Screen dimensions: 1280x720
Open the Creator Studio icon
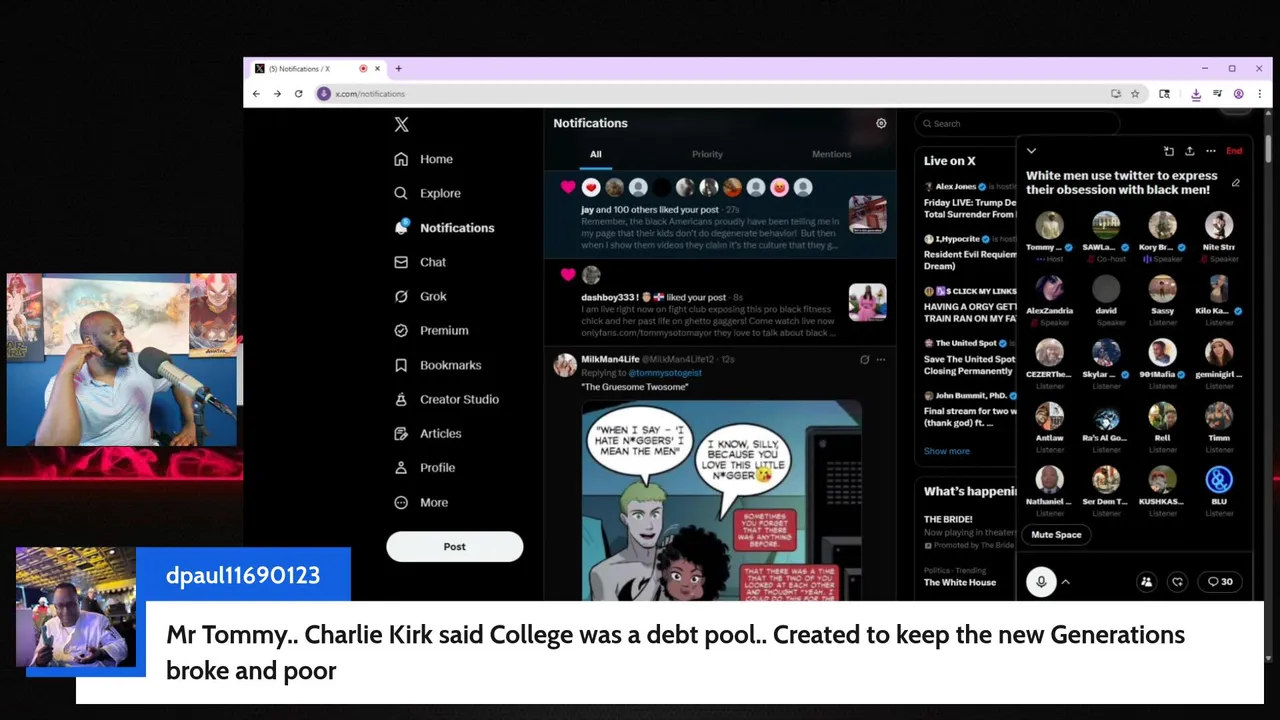click(401, 399)
